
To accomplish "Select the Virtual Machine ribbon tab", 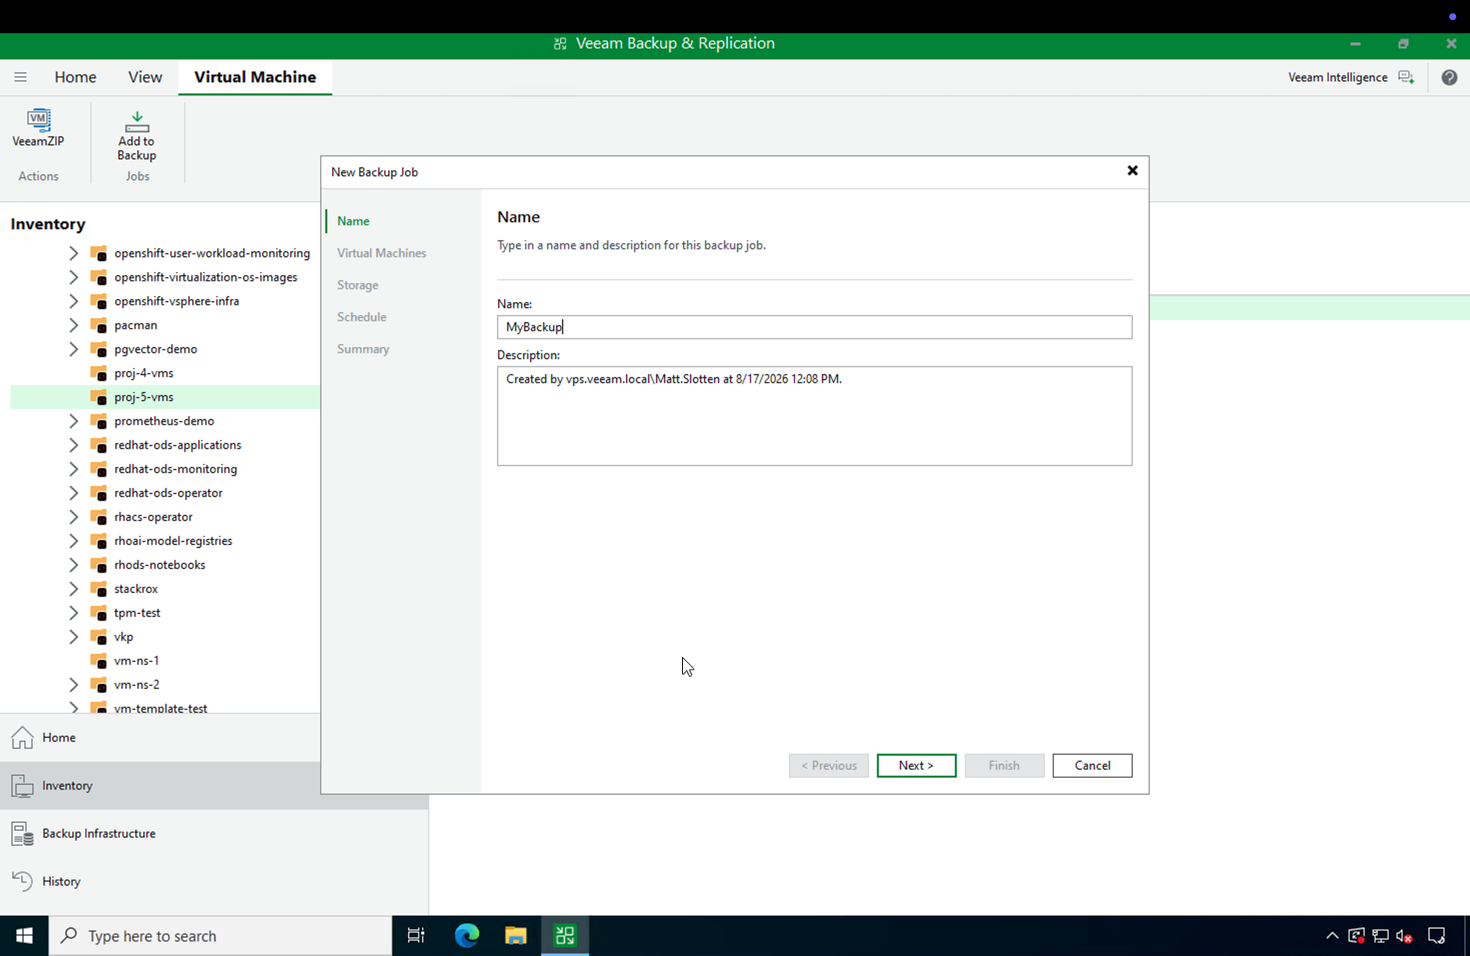I will [255, 77].
